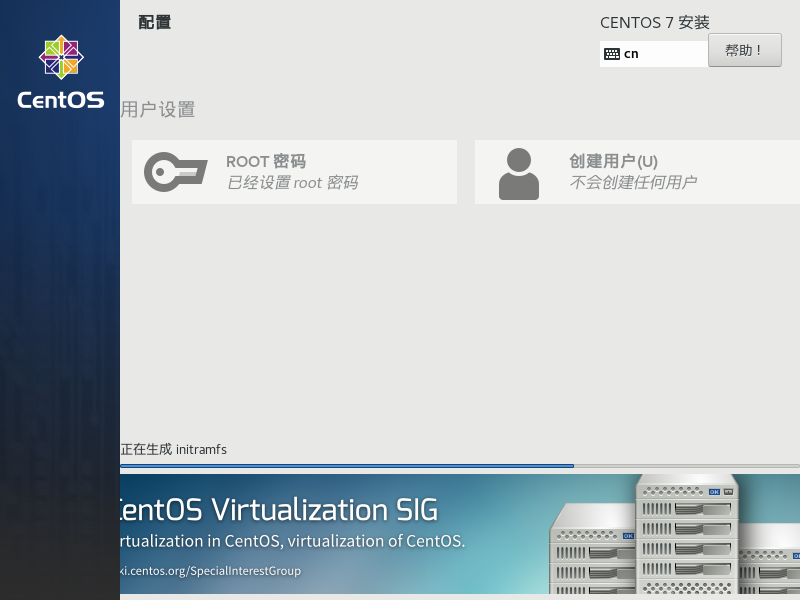The width and height of the screenshot is (800, 600).
Task: Click 已经设置 root 密码 status text
Action: (x=292, y=182)
